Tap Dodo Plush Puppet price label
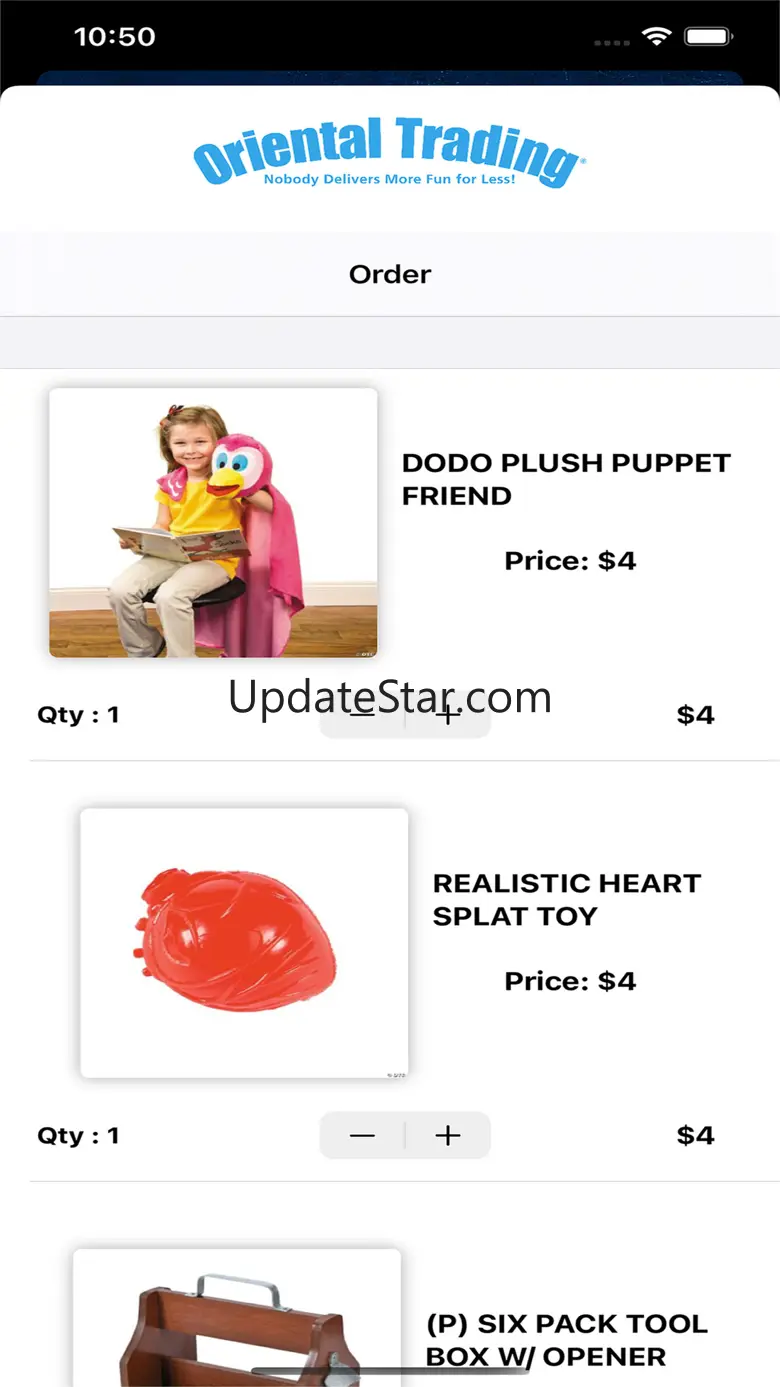This screenshot has height=1387, width=780. click(570, 560)
